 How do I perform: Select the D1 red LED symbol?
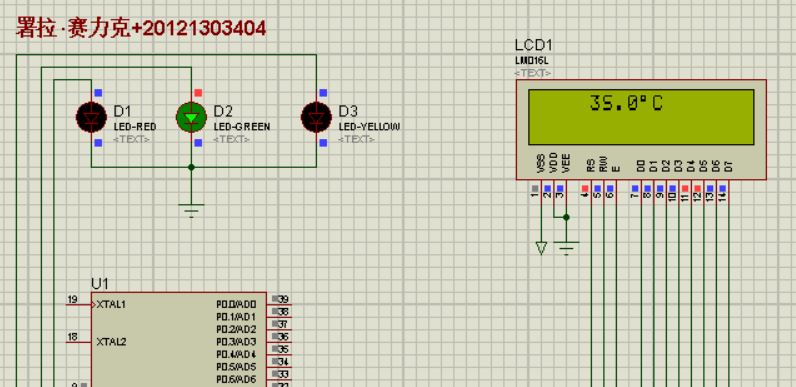91,117
